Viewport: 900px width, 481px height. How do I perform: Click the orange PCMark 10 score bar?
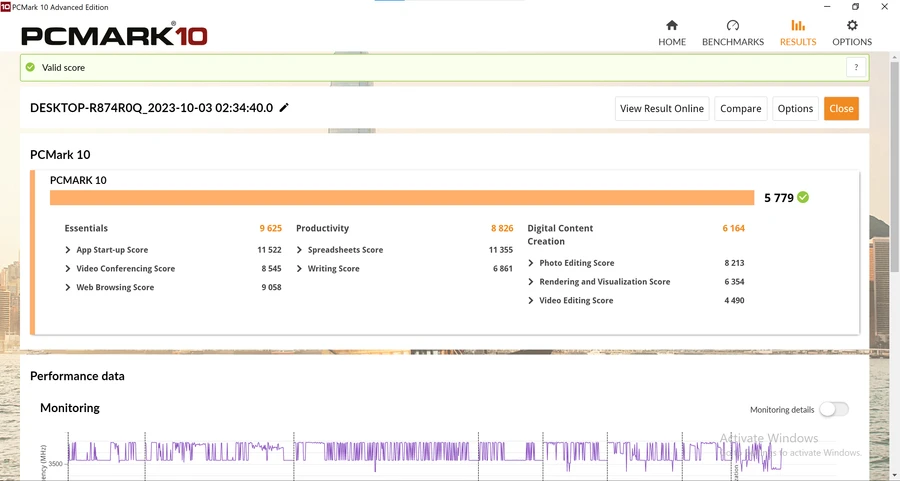tap(402, 197)
